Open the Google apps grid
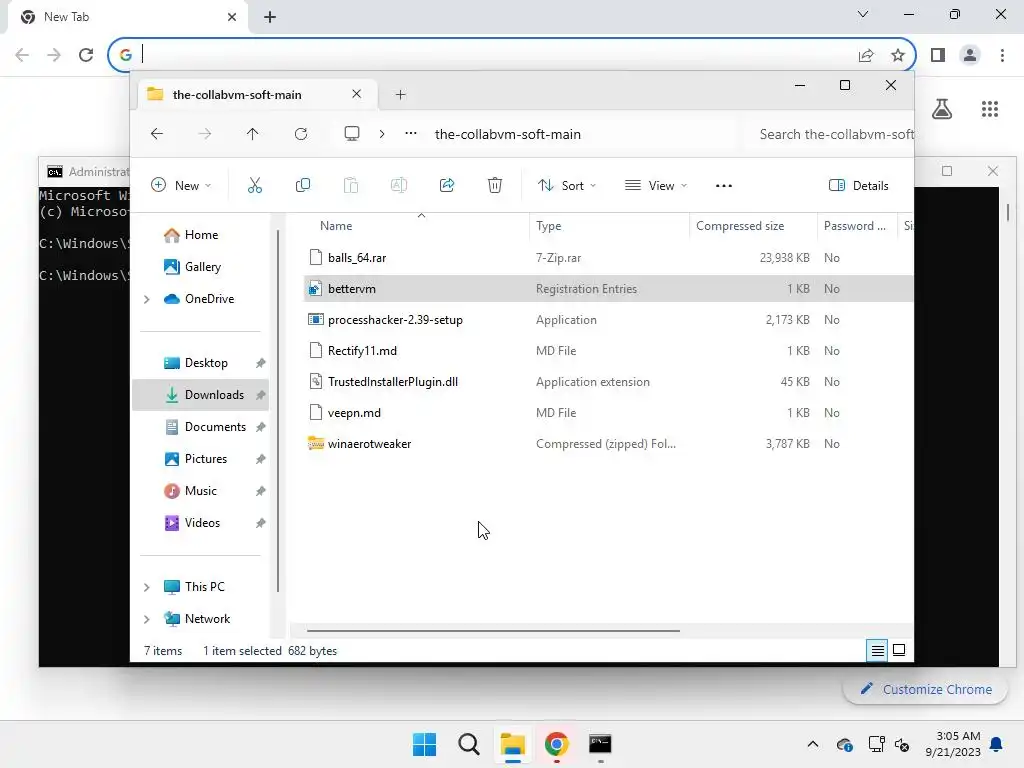1024x768 pixels. coord(990,109)
